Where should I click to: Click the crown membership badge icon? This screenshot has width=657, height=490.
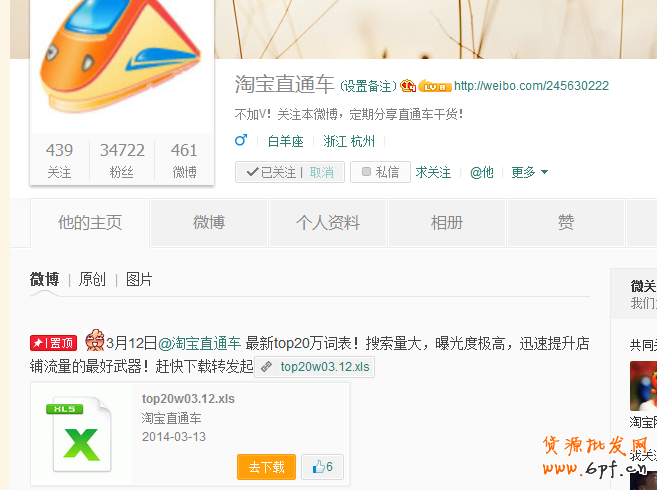(x=408, y=86)
